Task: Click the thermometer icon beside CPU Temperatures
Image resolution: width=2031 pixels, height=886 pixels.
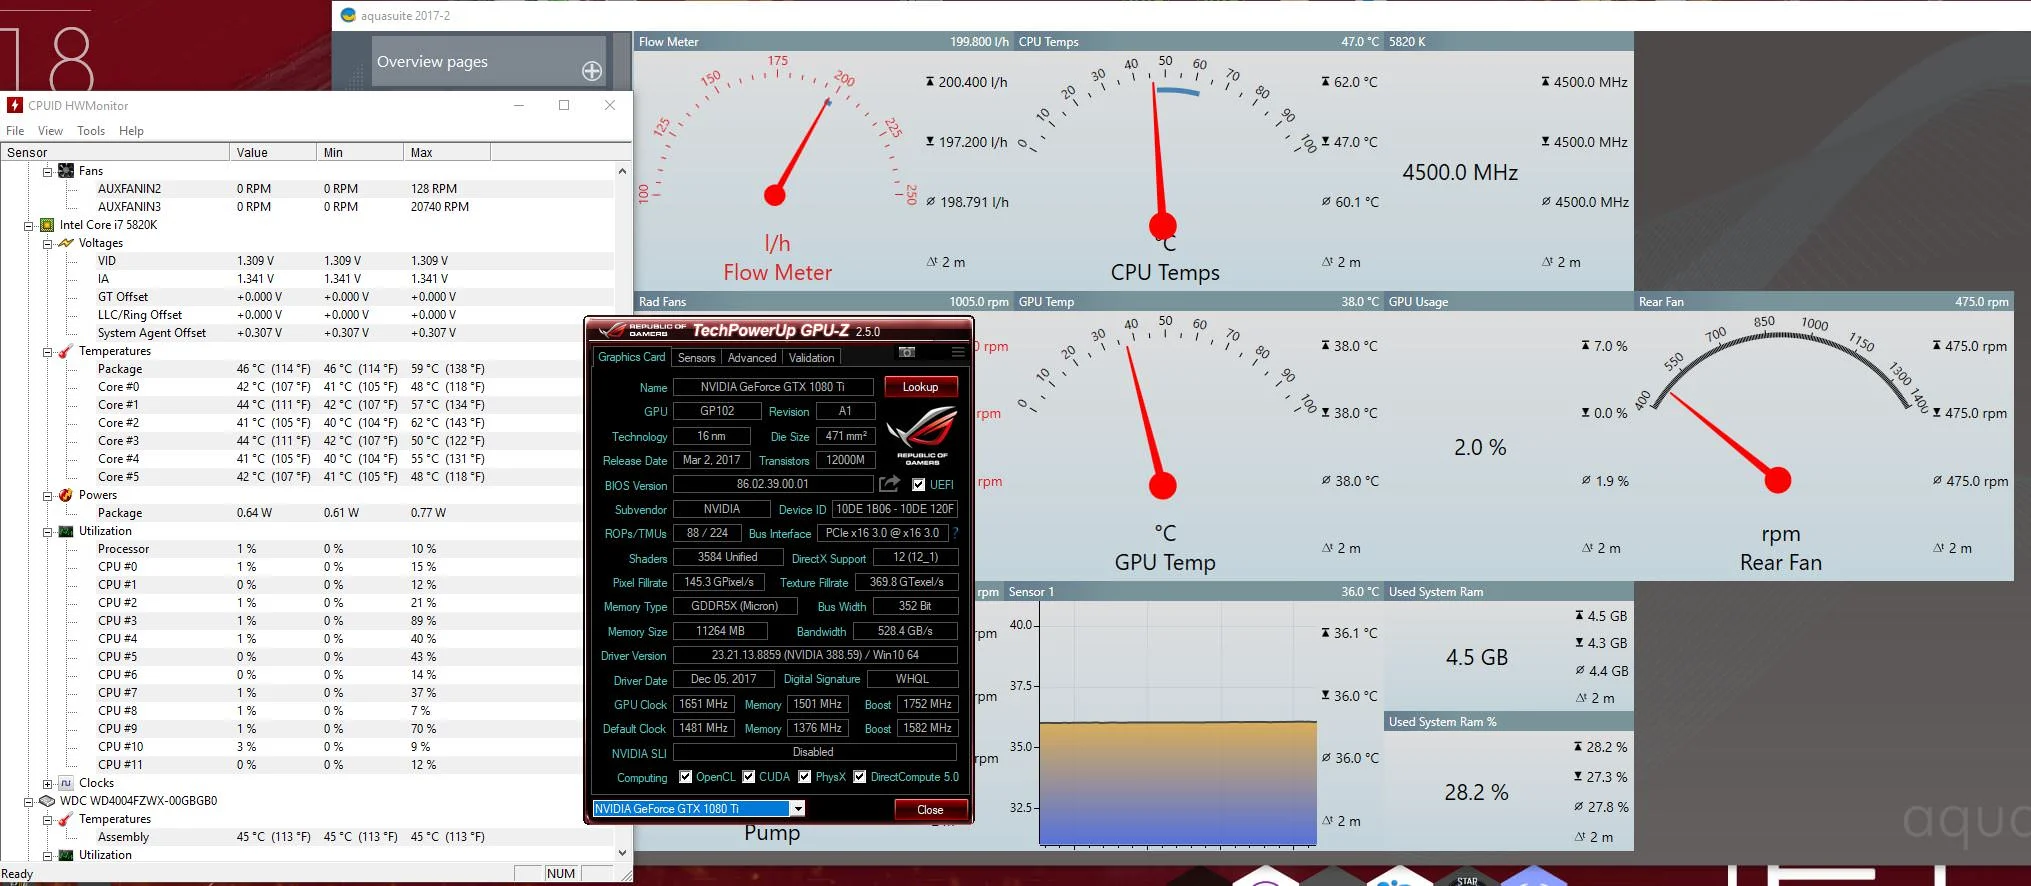Action: [x=66, y=351]
